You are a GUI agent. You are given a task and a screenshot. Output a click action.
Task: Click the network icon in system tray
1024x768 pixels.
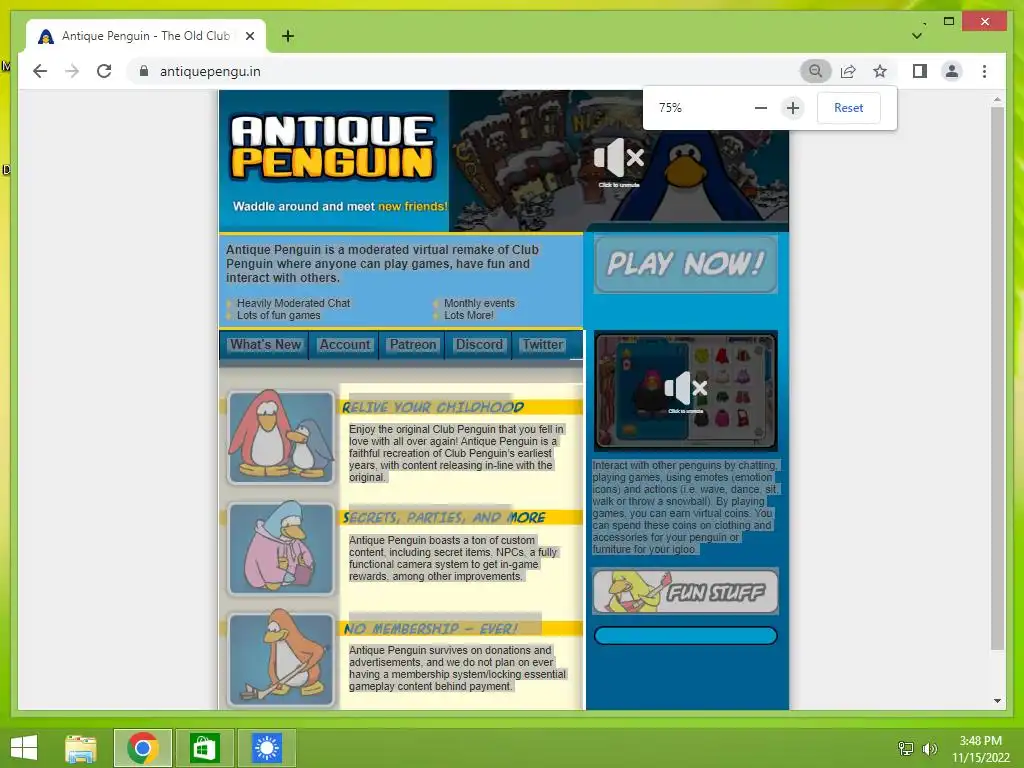906,748
